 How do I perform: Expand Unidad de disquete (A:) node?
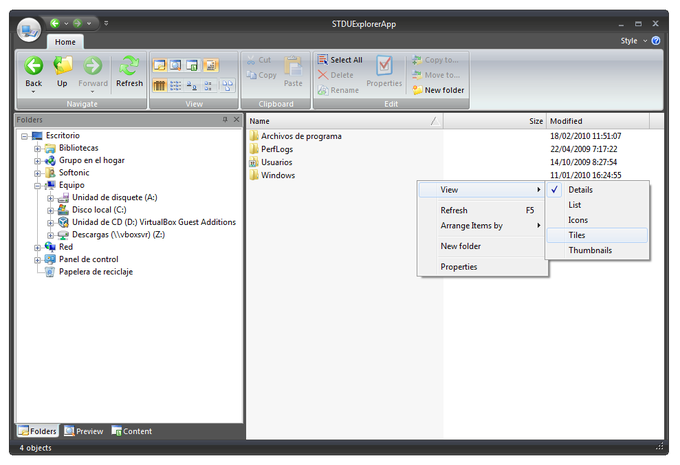point(51,198)
